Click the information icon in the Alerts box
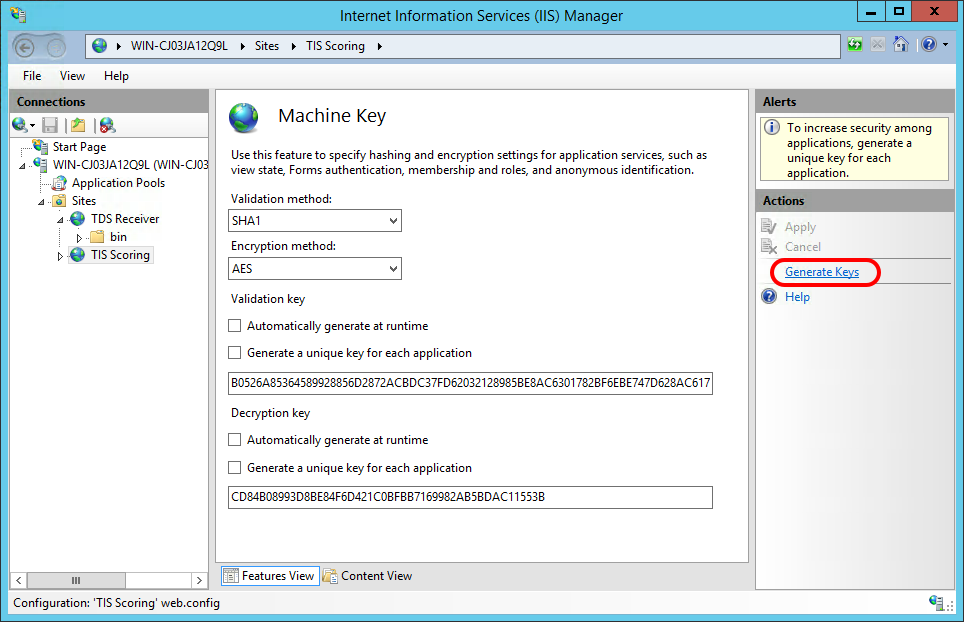Viewport: 964px width, 622px height. click(772, 128)
